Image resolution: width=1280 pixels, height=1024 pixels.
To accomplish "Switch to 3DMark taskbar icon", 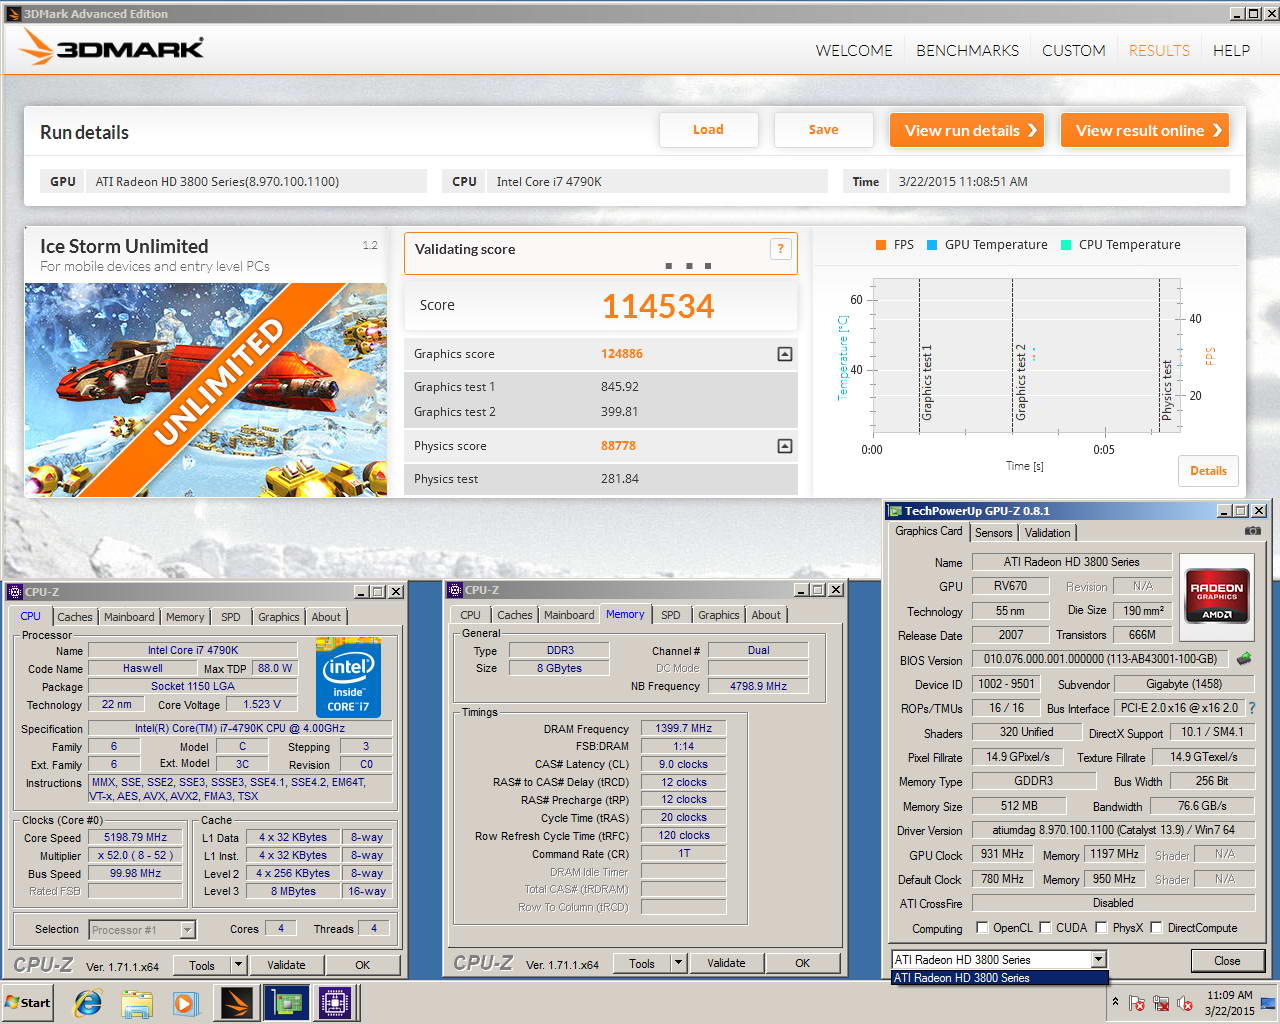I will point(237,1003).
